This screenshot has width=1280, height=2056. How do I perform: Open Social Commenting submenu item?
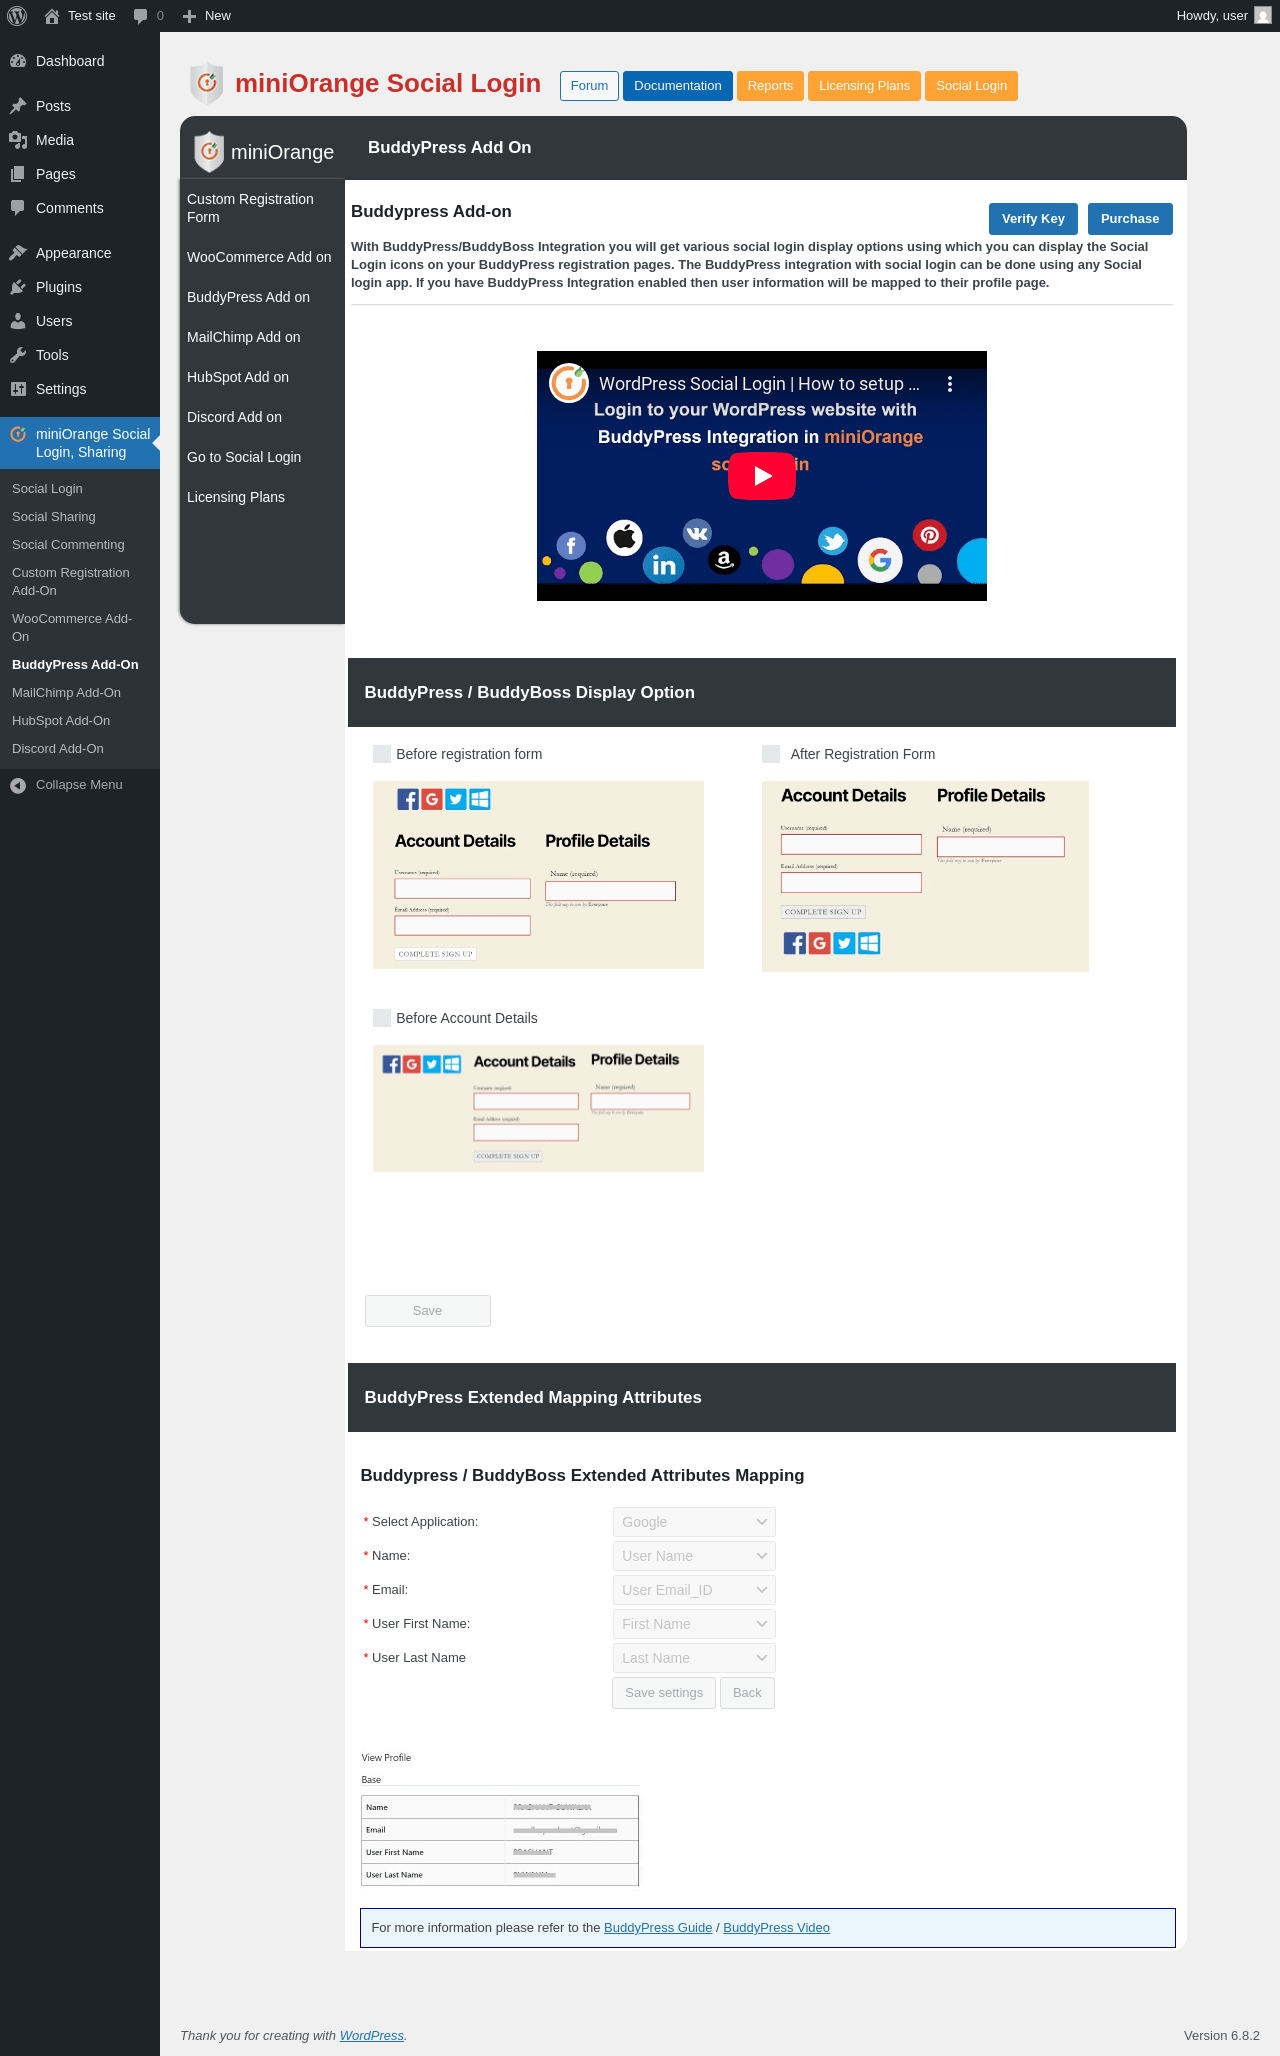68,545
